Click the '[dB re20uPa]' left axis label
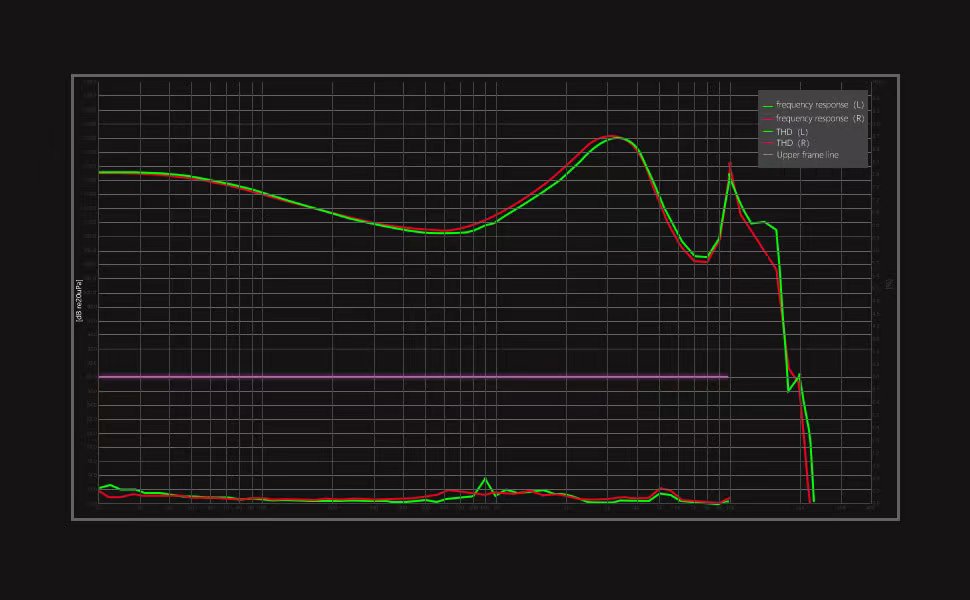Image resolution: width=970 pixels, height=600 pixels. click(x=77, y=301)
